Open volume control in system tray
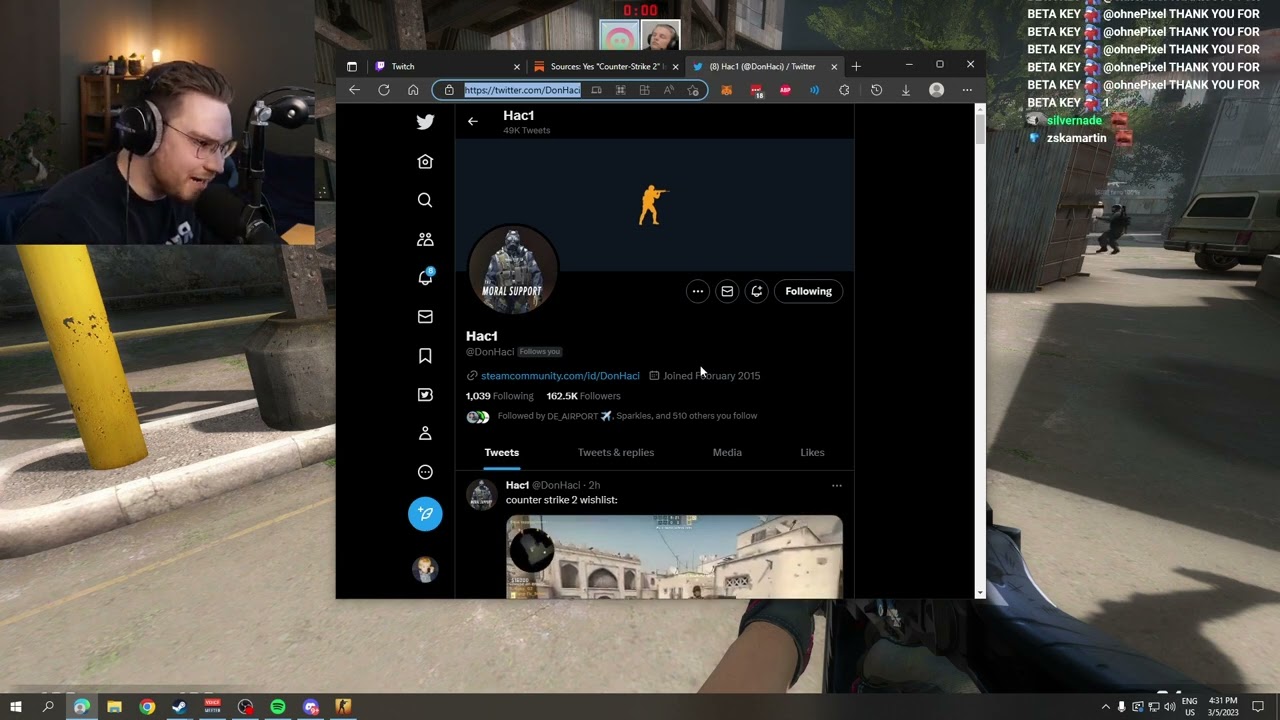 click(x=1170, y=707)
